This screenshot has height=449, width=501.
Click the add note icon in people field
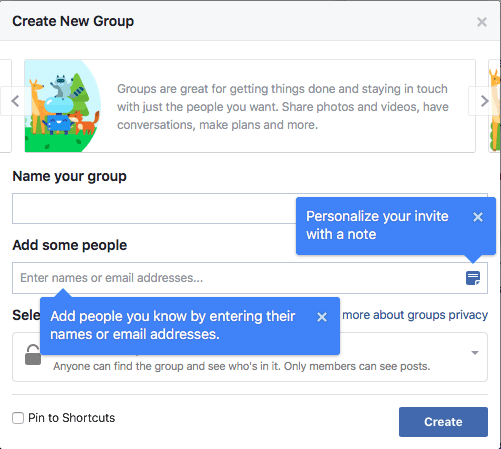[473, 278]
